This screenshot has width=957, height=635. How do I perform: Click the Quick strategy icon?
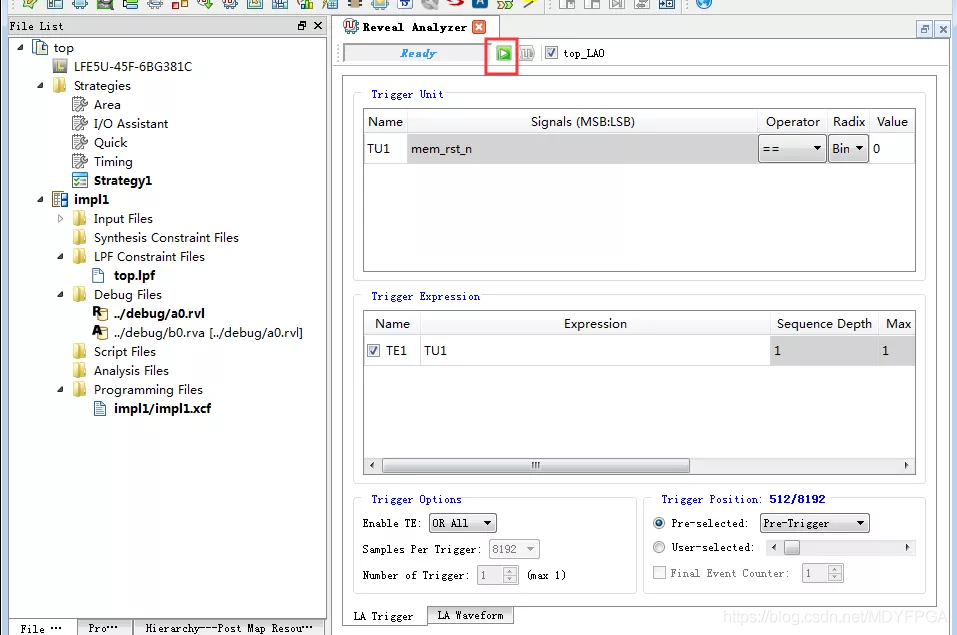click(79, 142)
